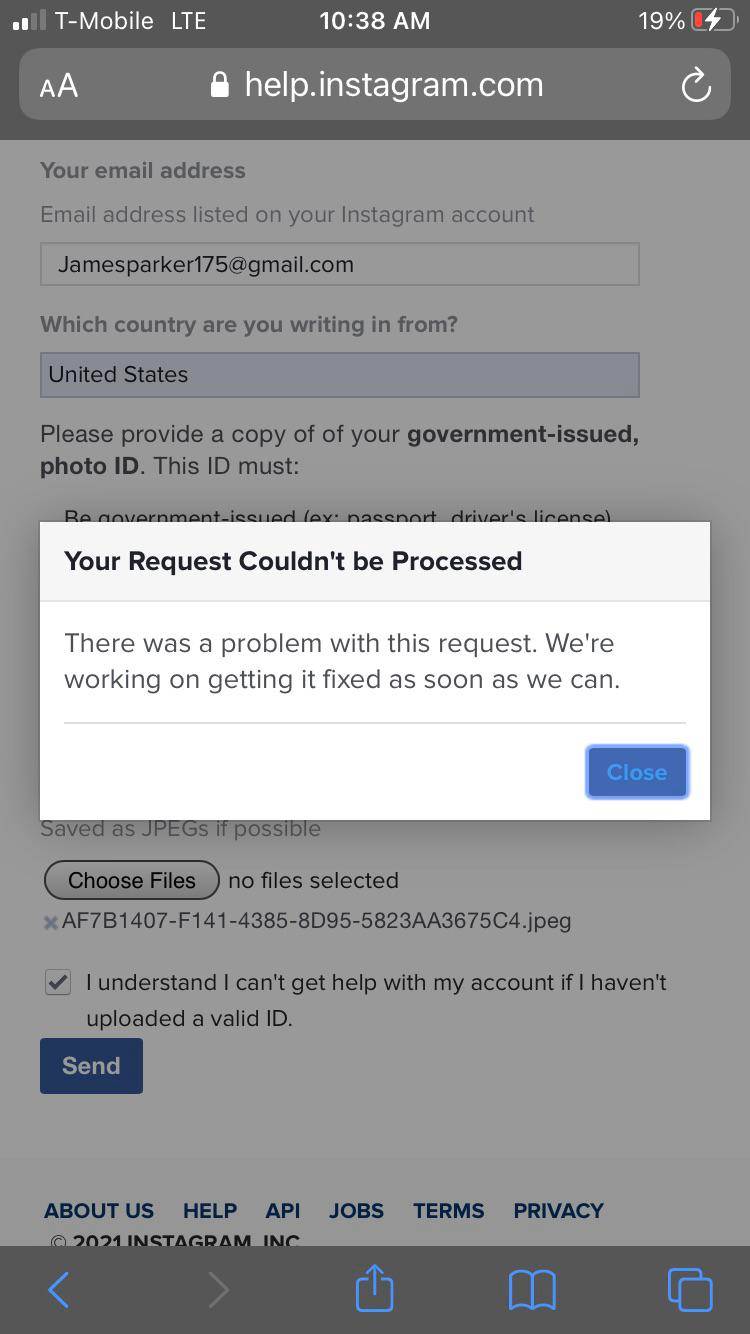Viewport: 750px width, 1334px height.
Task: Visit the TERMS page
Action: point(448,1210)
